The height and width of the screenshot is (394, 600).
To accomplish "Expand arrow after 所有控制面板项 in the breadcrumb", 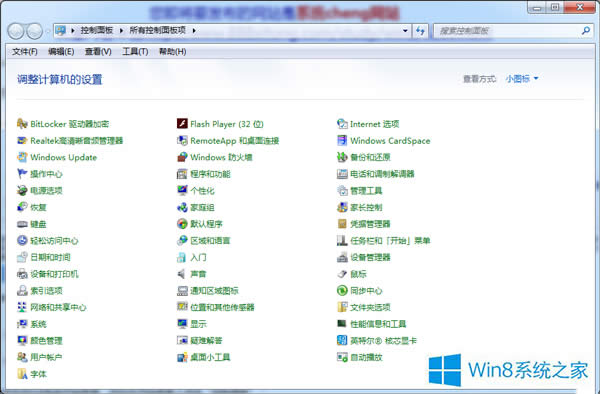I will click(x=194, y=30).
